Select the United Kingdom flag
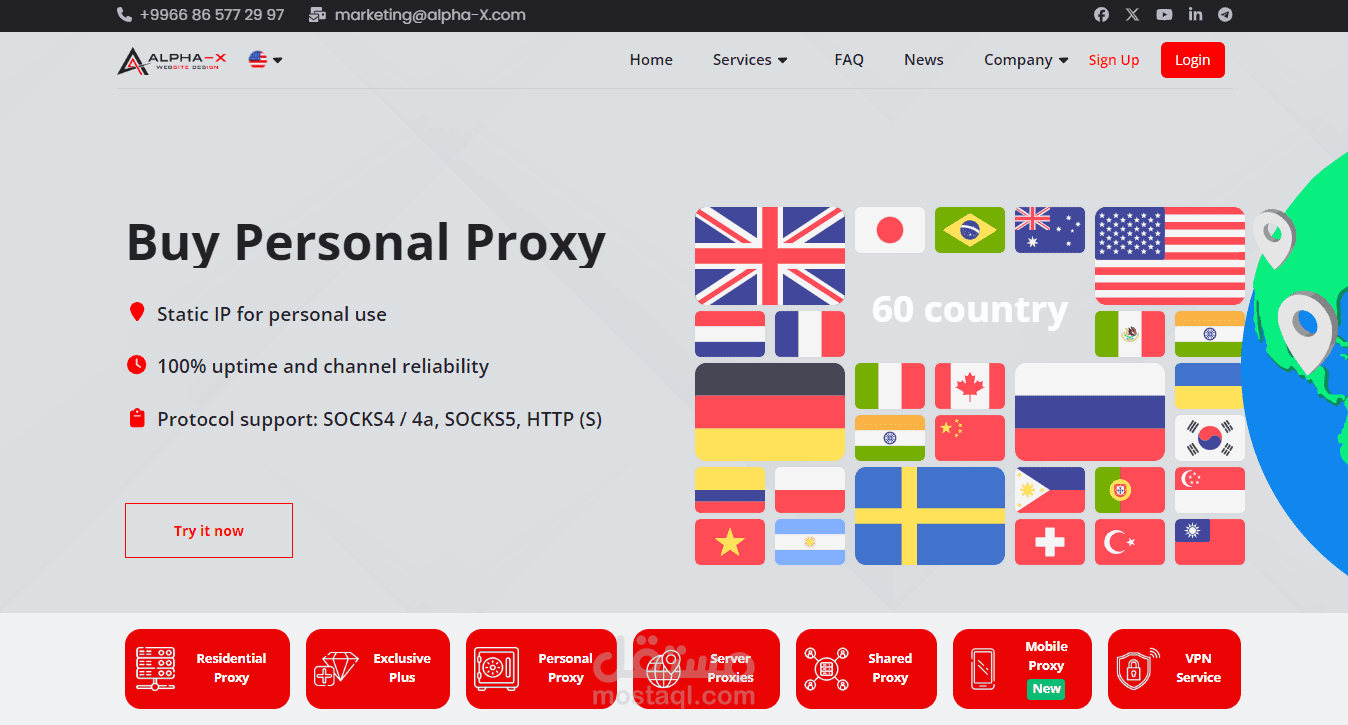The image size is (1348, 725). pyautogui.click(x=770, y=256)
